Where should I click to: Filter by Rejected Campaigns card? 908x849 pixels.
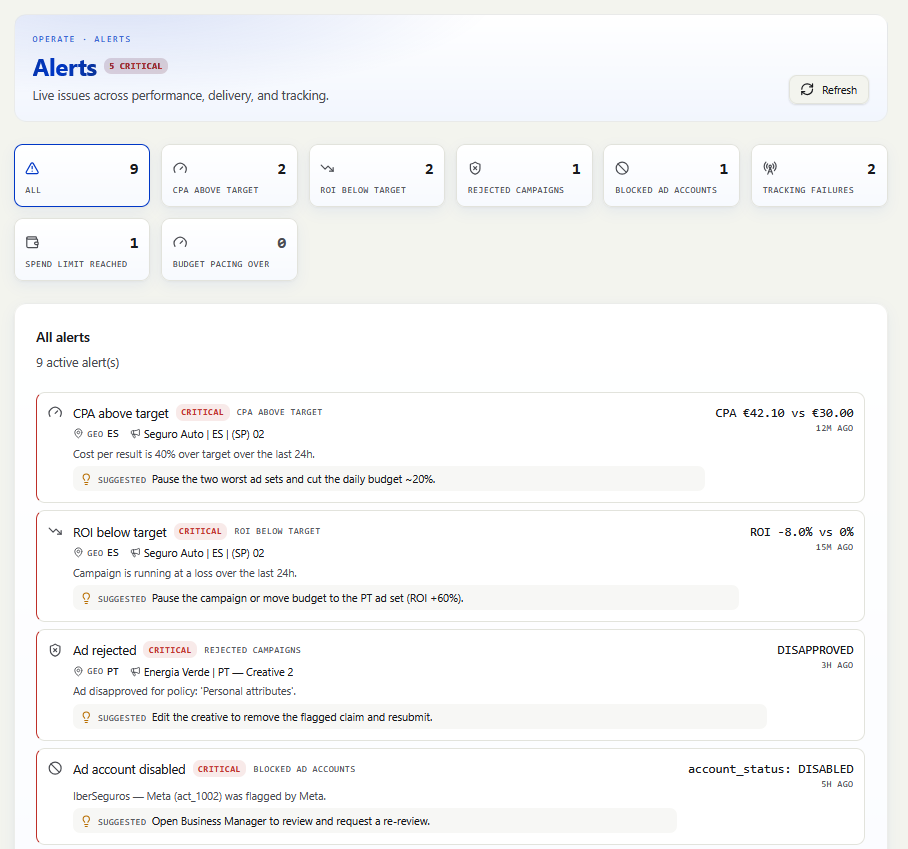[x=524, y=175]
